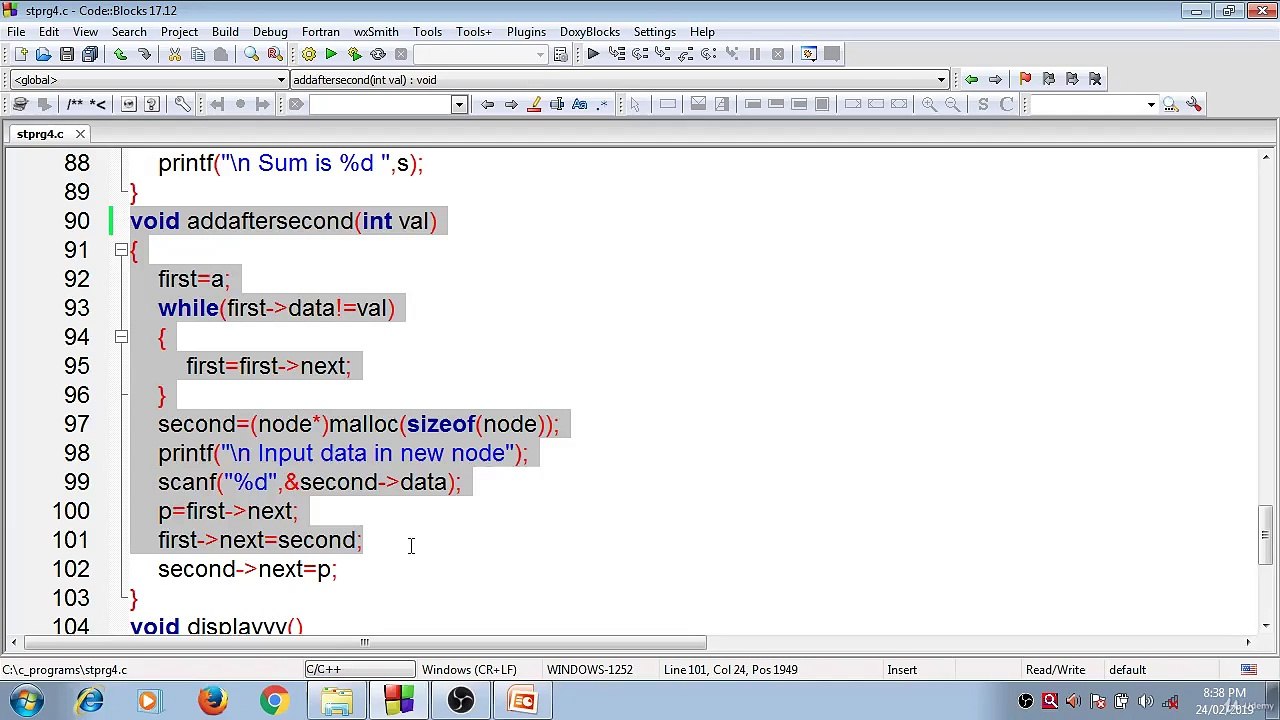Click the taskbar clock showing 8:38 PM

(1224, 701)
